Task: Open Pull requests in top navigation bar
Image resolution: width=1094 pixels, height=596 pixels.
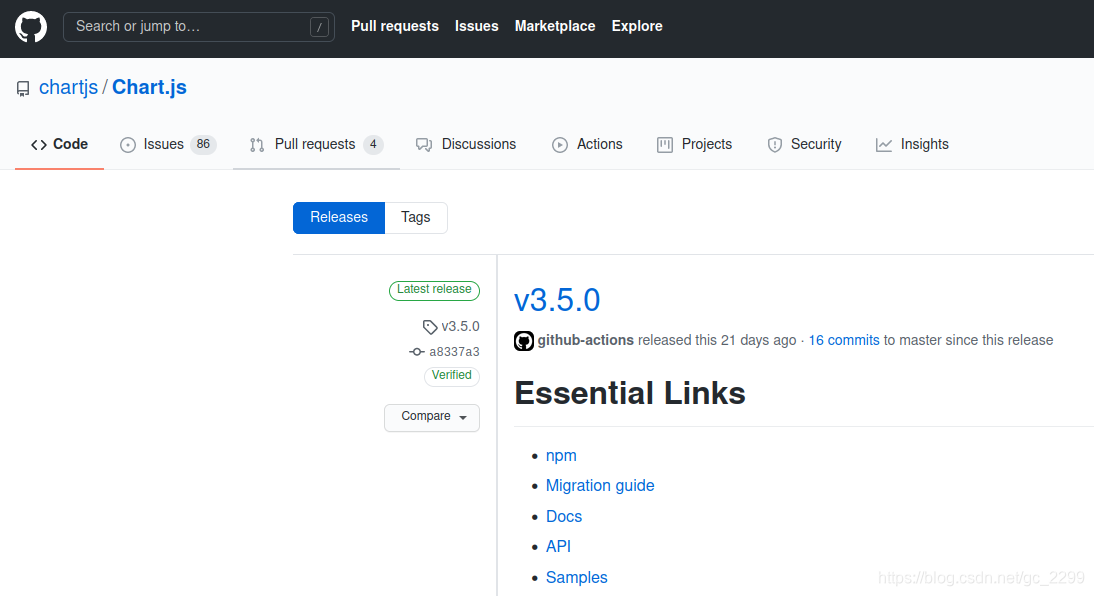Action: (395, 27)
